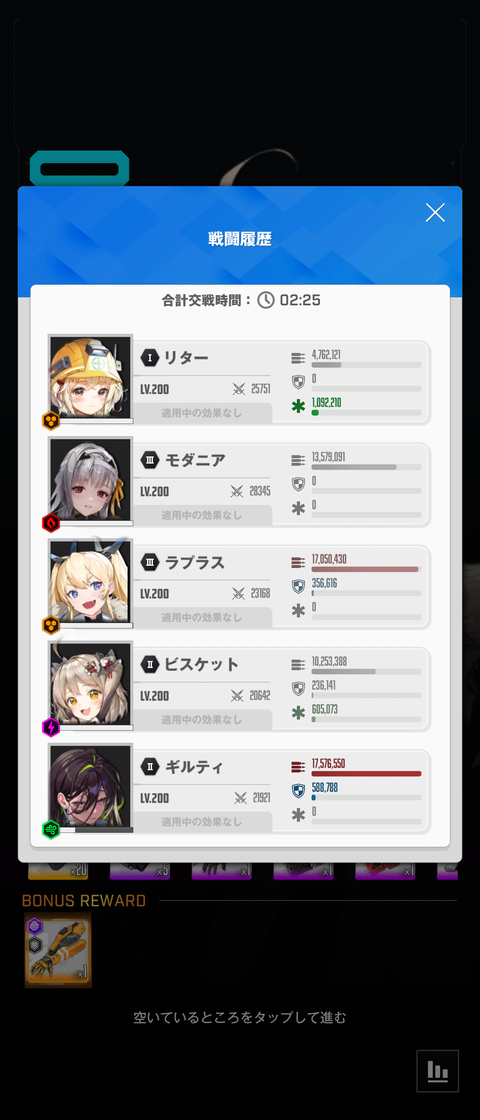Click the clock icon beside 合計交戦時間
Viewport: 480px width, 1120px height.
tap(266, 300)
